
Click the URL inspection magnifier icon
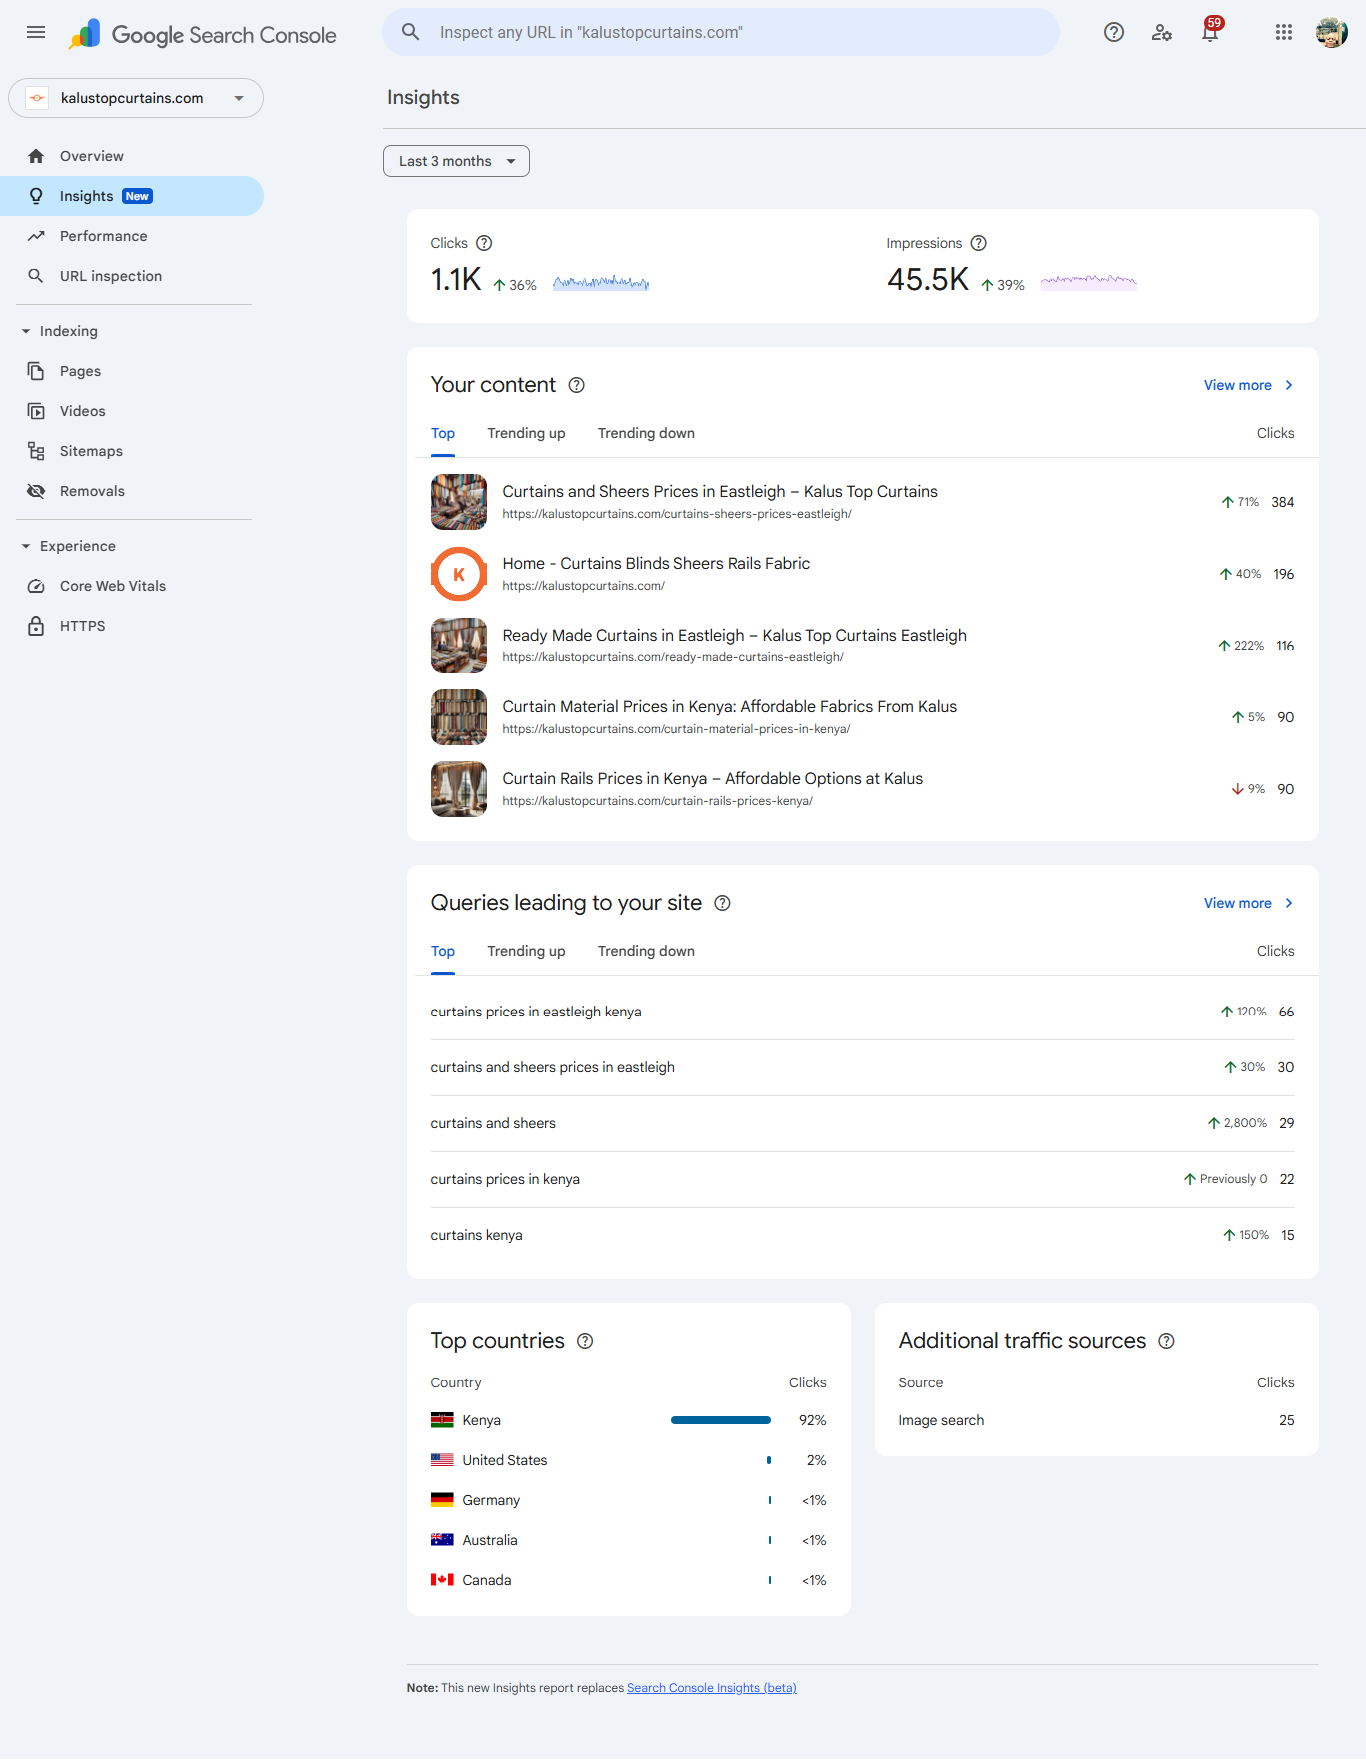36,276
